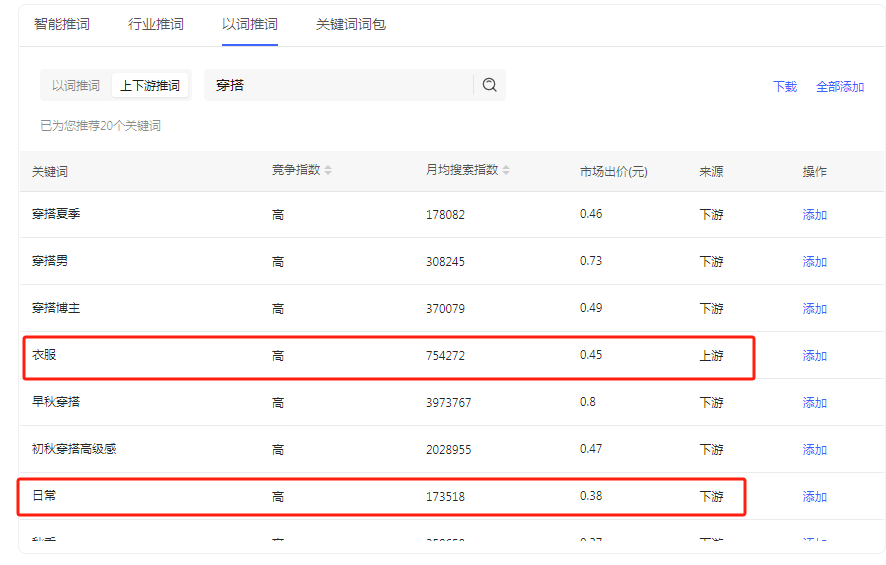Click 全部添加 to add all keywords
886x565 pixels.
click(x=840, y=87)
